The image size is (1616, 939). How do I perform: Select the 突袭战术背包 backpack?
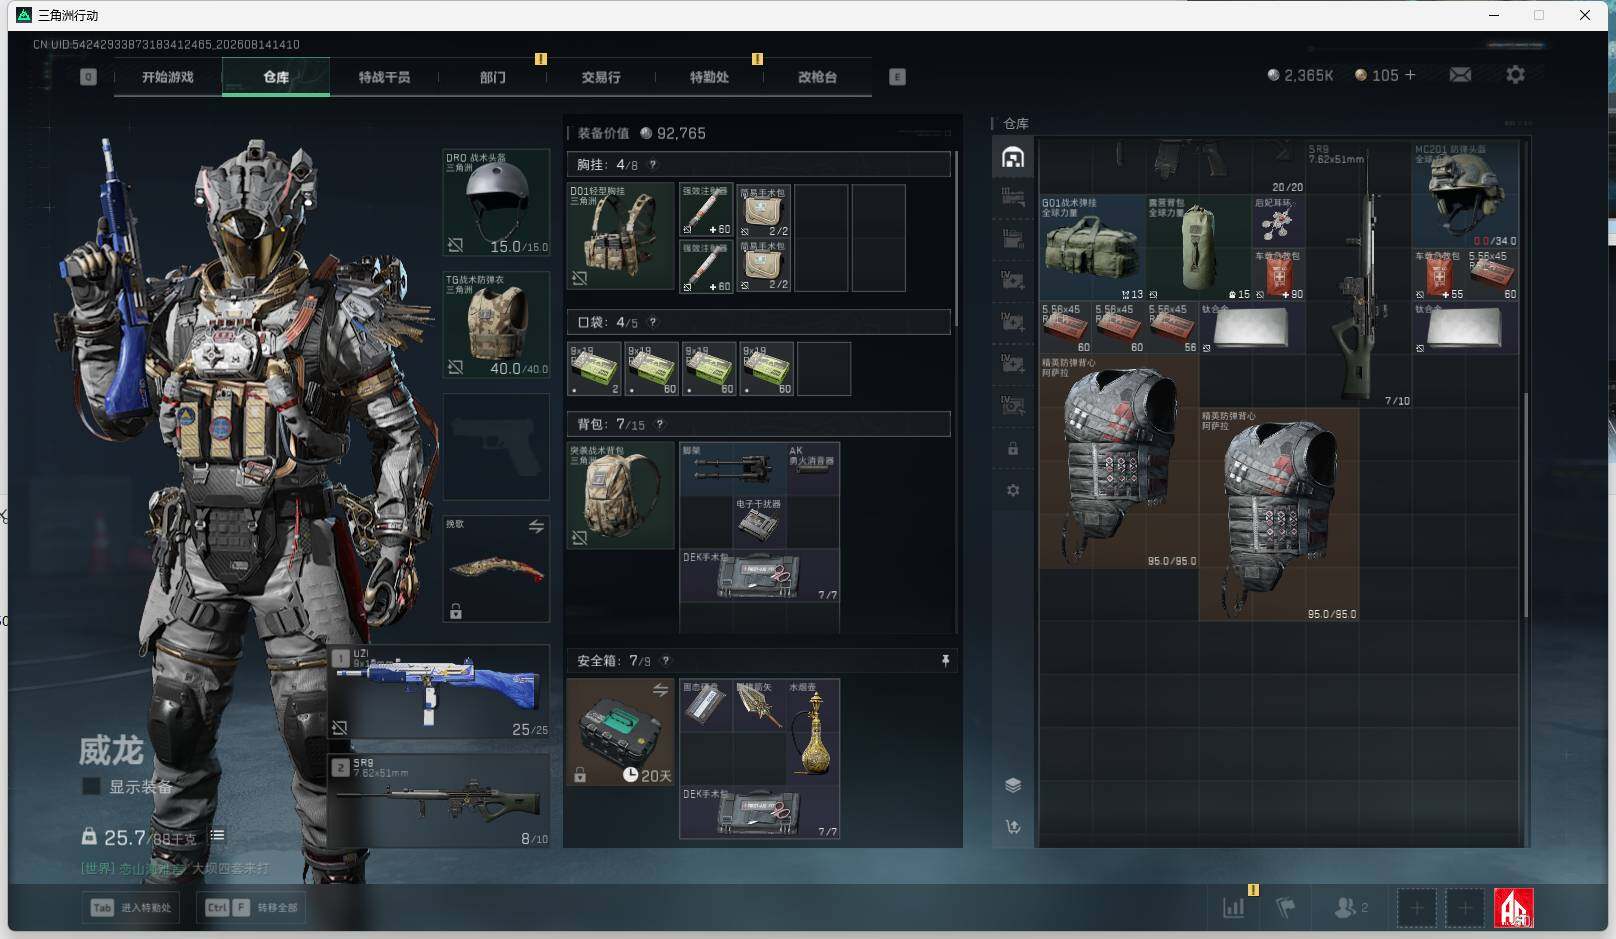(x=621, y=495)
